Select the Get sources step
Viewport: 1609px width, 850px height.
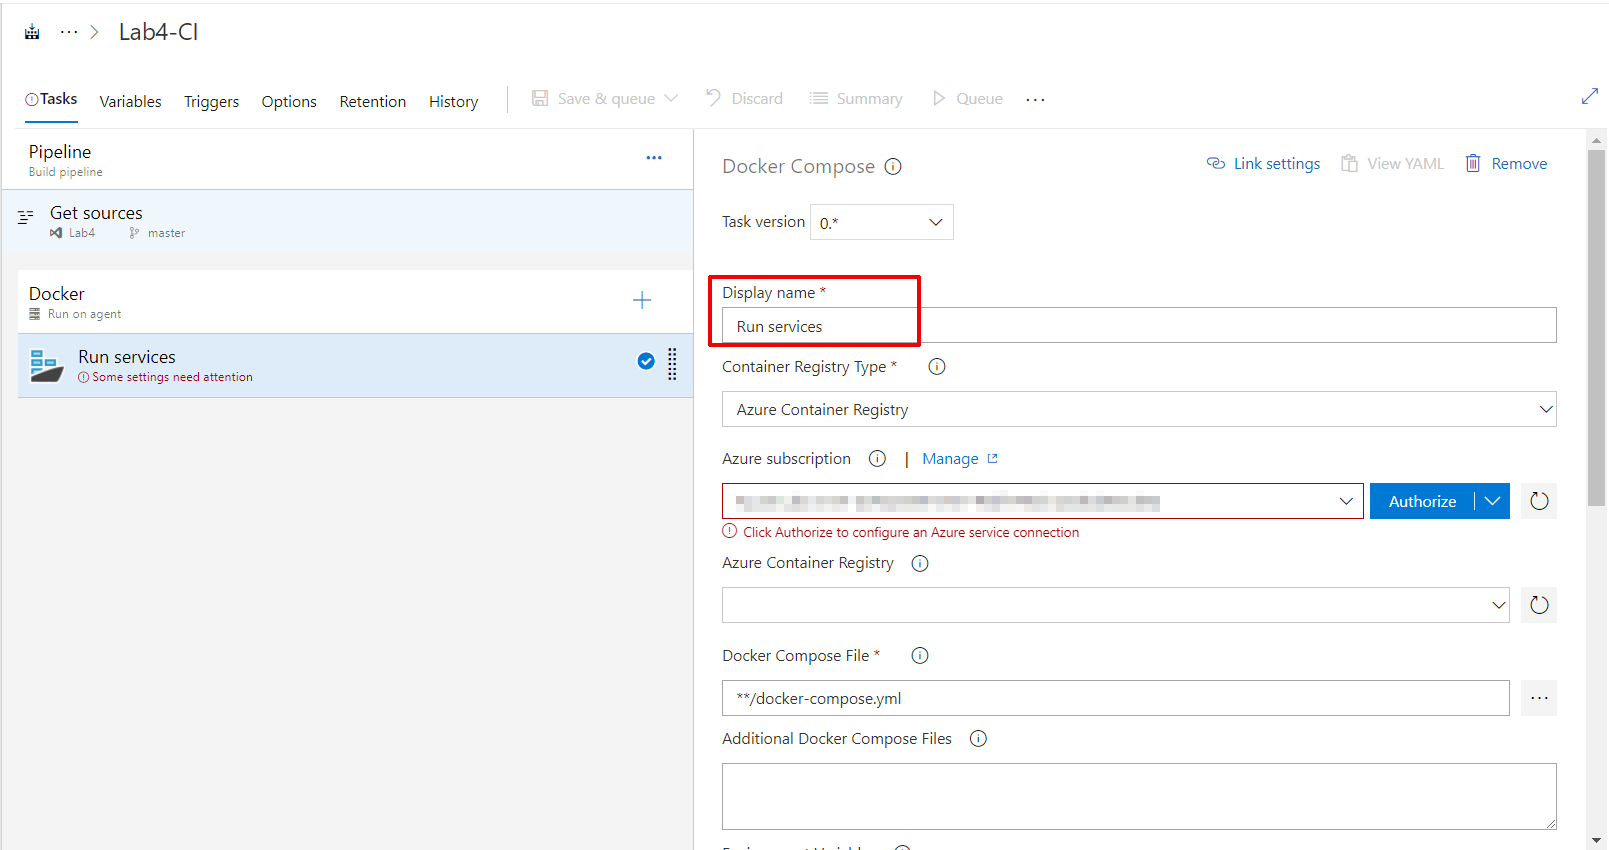347,221
